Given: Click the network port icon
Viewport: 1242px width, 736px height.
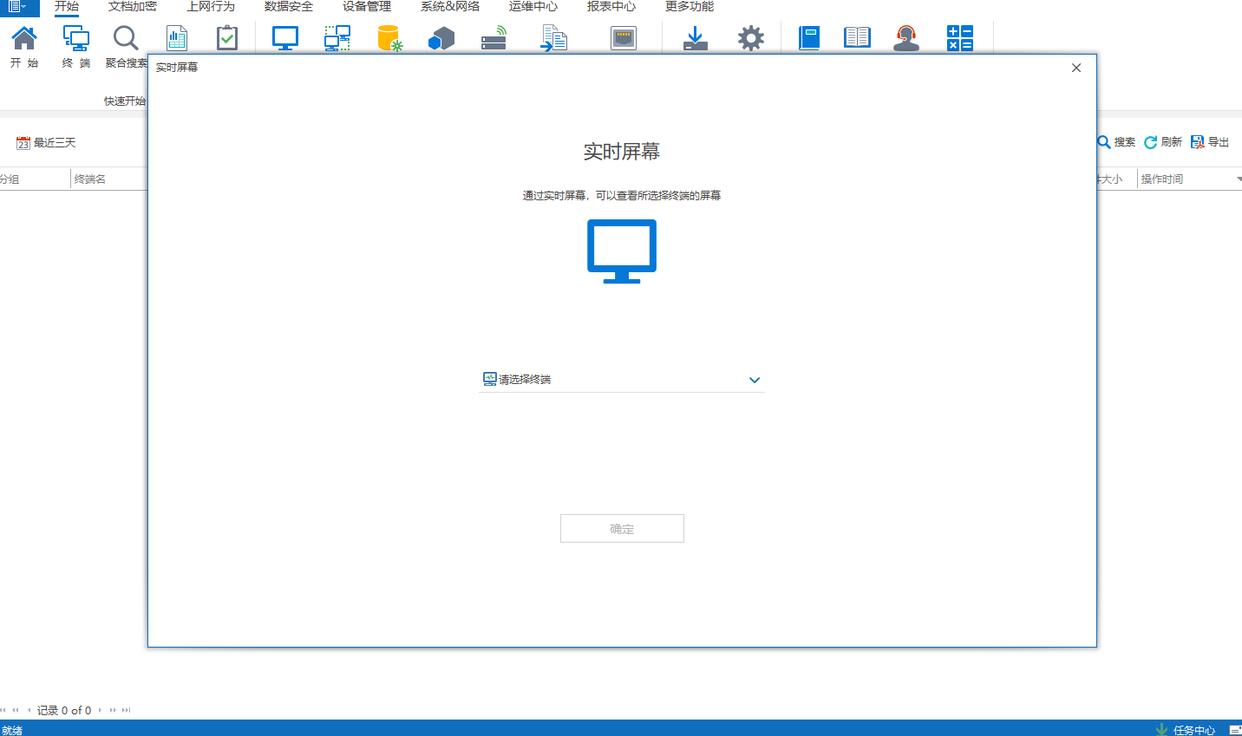Looking at the screenshot, I should pos(624,38).
